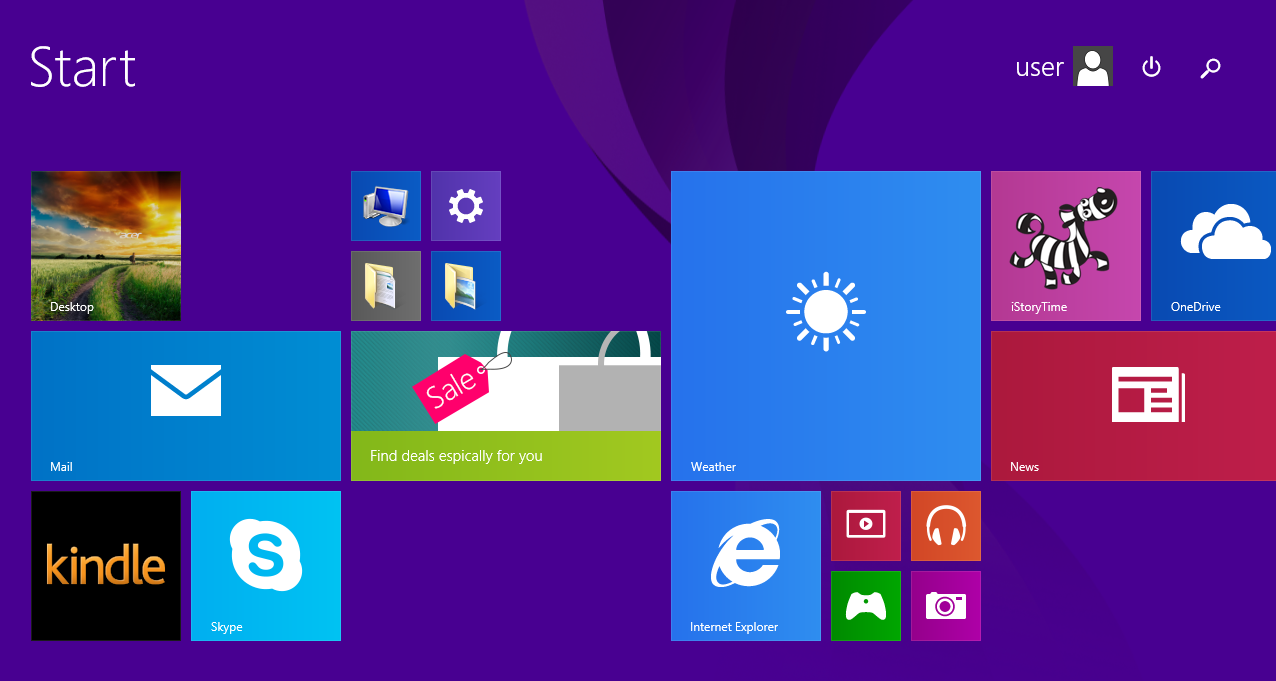This screenshot has height=681, width=1276.
Task: Open the Weather tile
Action: coord(826,326)
